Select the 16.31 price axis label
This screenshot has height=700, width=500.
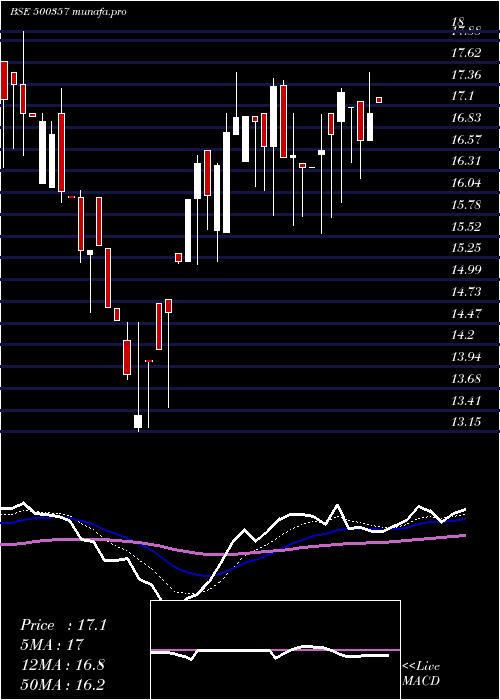point(466,161)
